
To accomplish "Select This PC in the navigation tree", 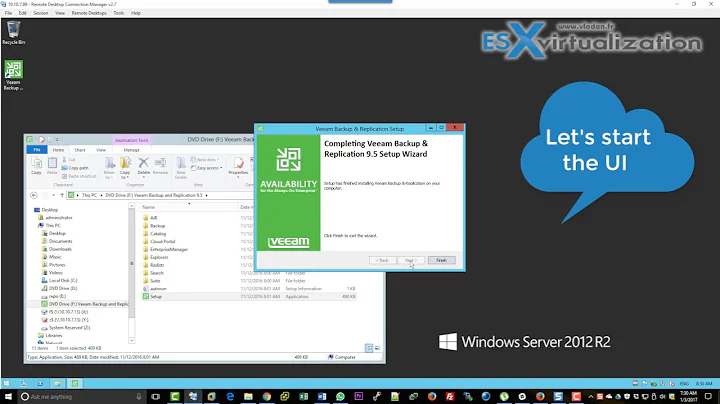I will coord(53,225).
